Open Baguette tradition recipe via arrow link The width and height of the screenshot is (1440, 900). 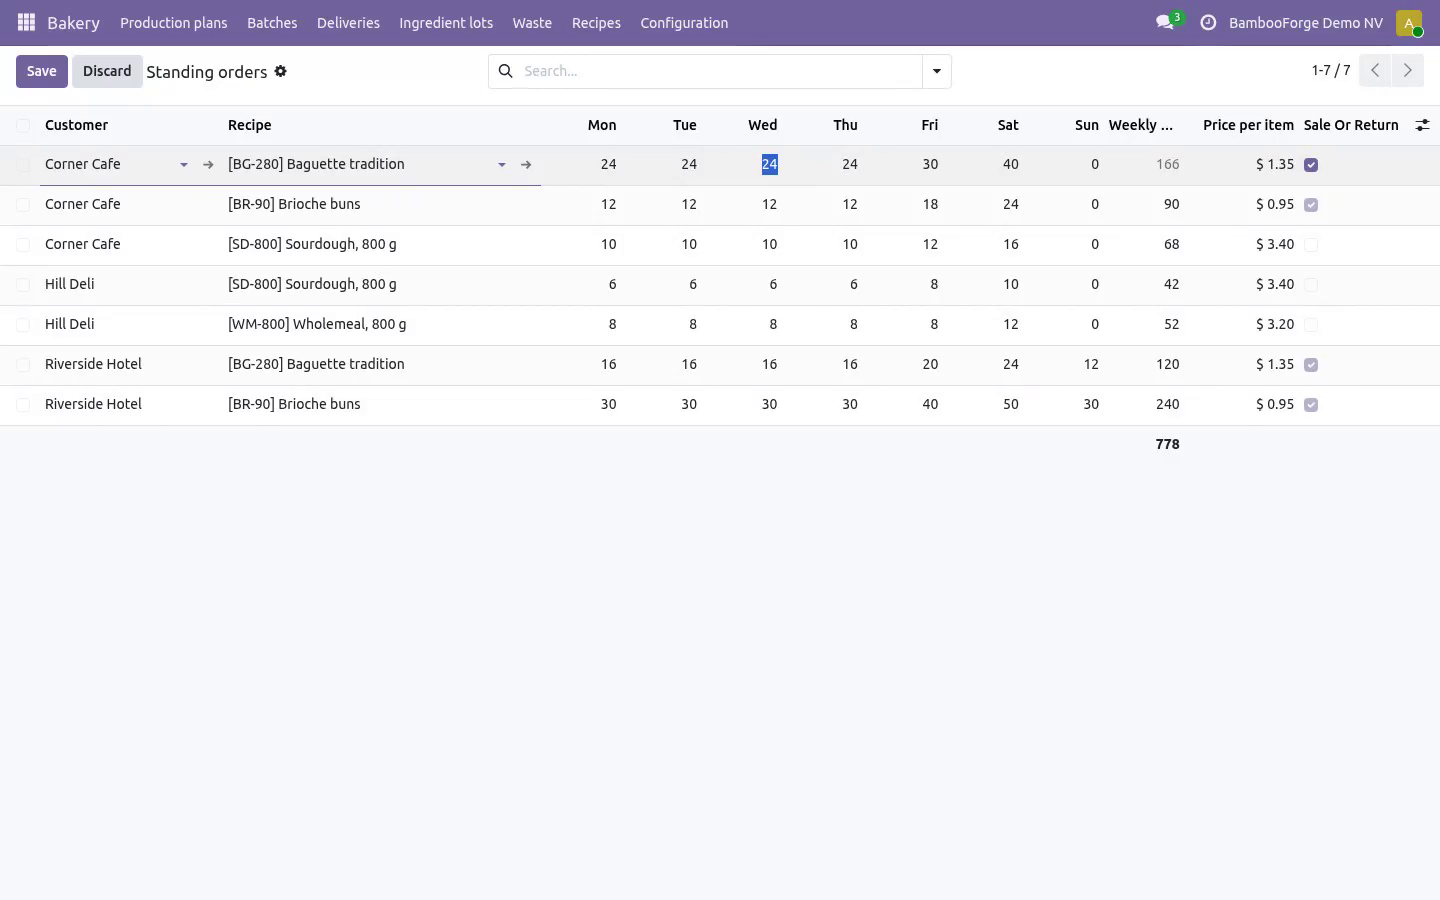[526, 165]
